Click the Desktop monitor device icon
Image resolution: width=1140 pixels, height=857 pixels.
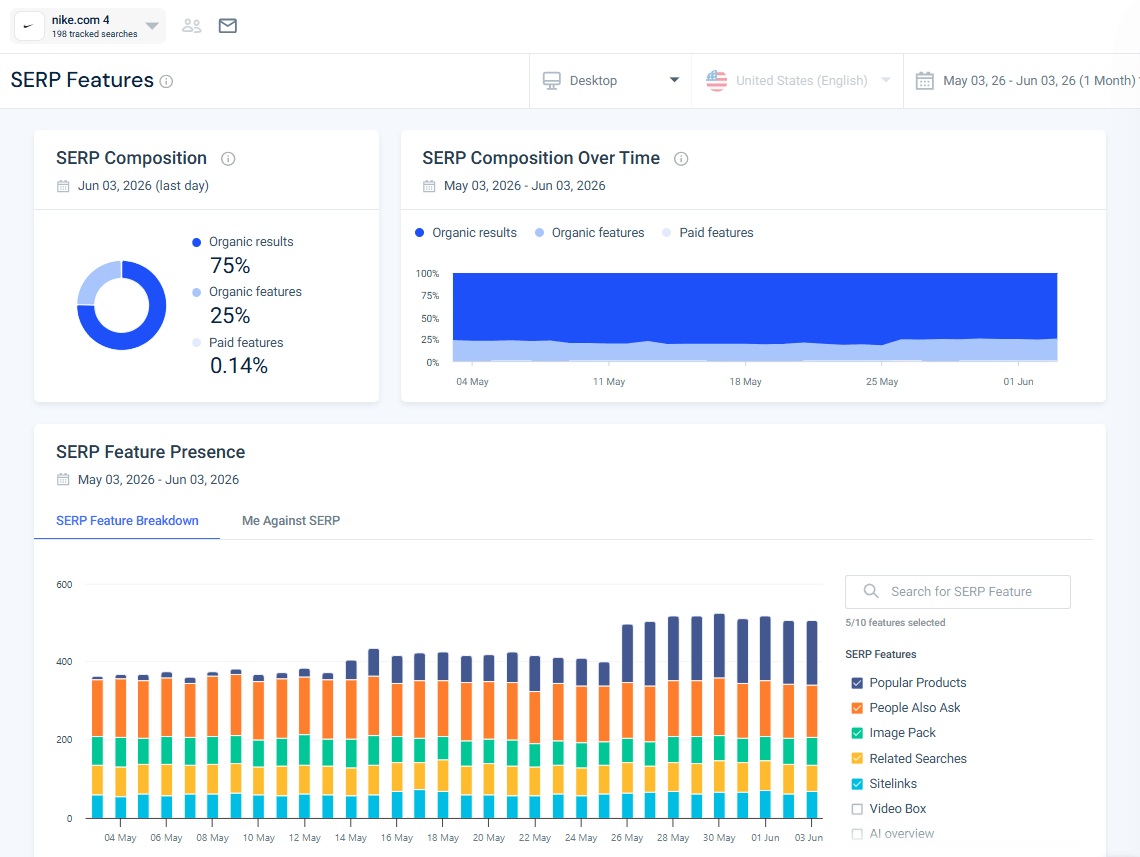552,81
